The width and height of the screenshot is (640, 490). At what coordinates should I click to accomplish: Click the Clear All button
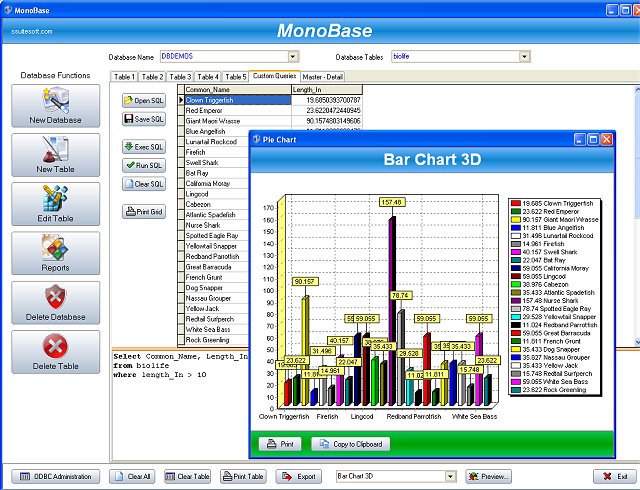[132, 476]
